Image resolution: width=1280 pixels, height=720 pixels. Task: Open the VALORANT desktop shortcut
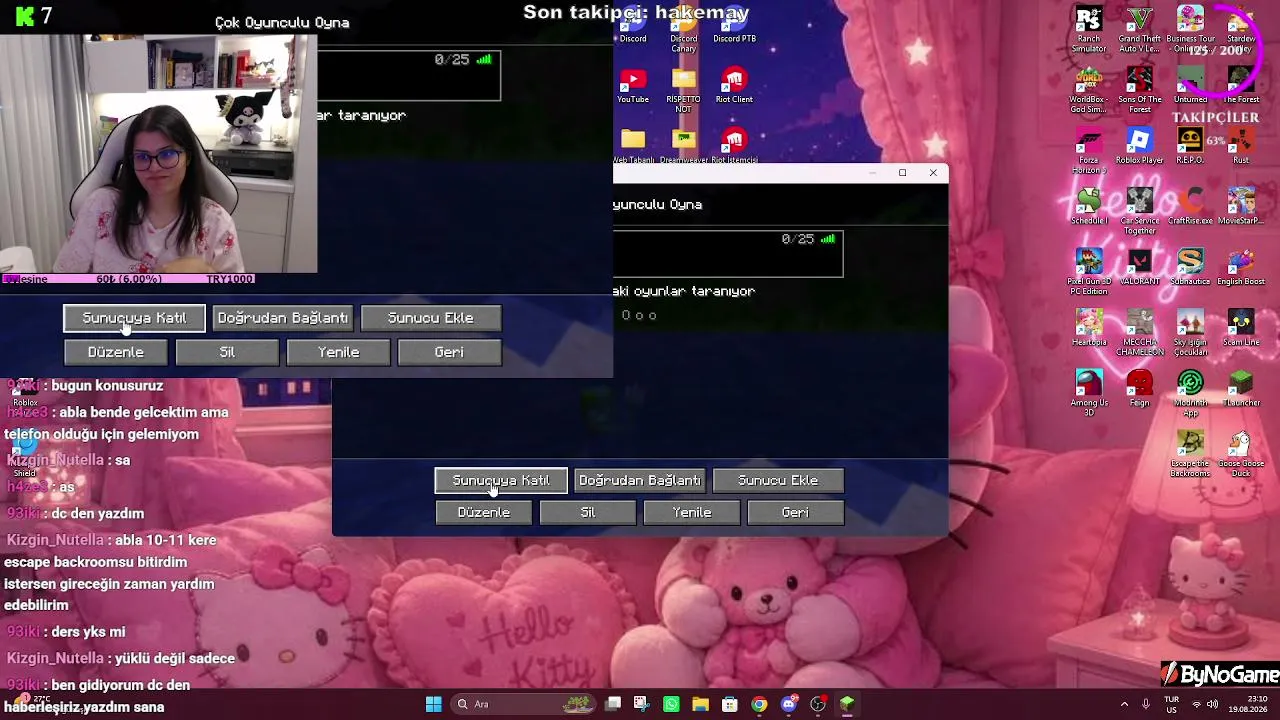(1139, 268)
